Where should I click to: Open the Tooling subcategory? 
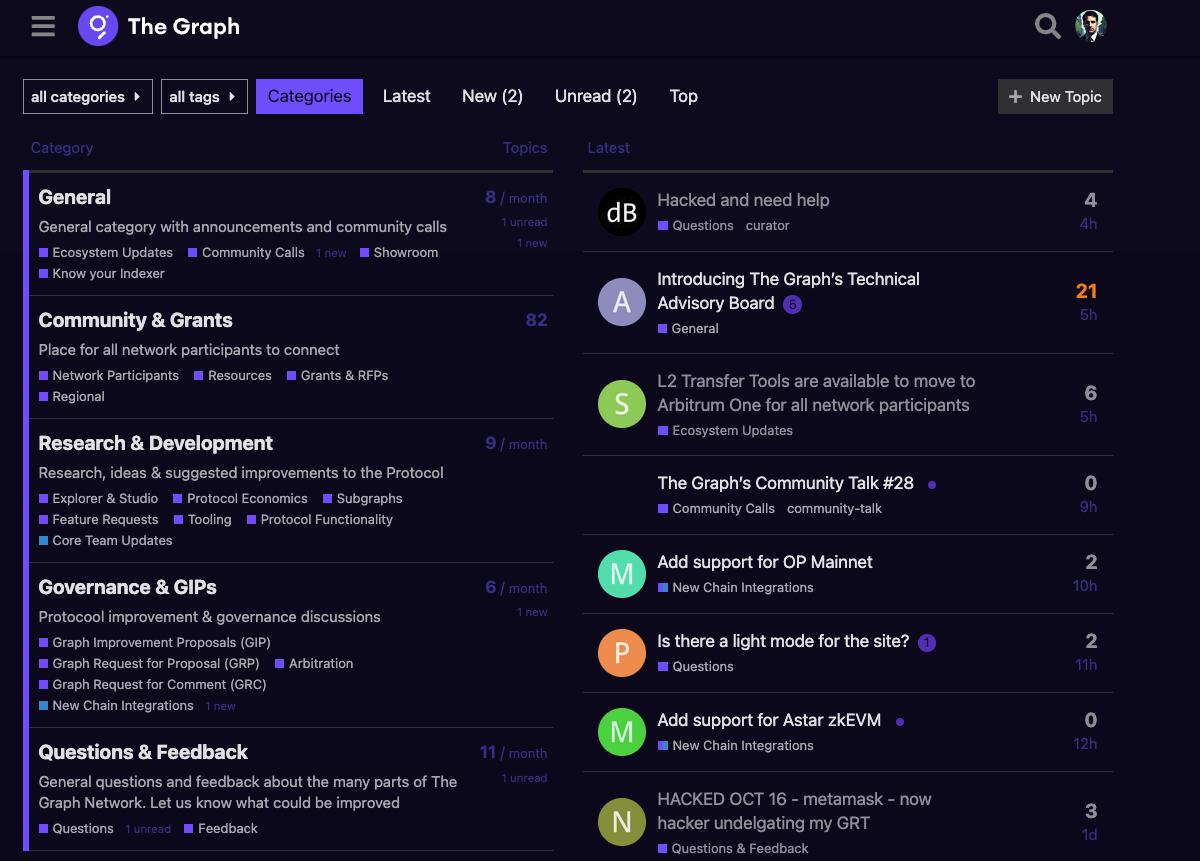pos(203,520)
